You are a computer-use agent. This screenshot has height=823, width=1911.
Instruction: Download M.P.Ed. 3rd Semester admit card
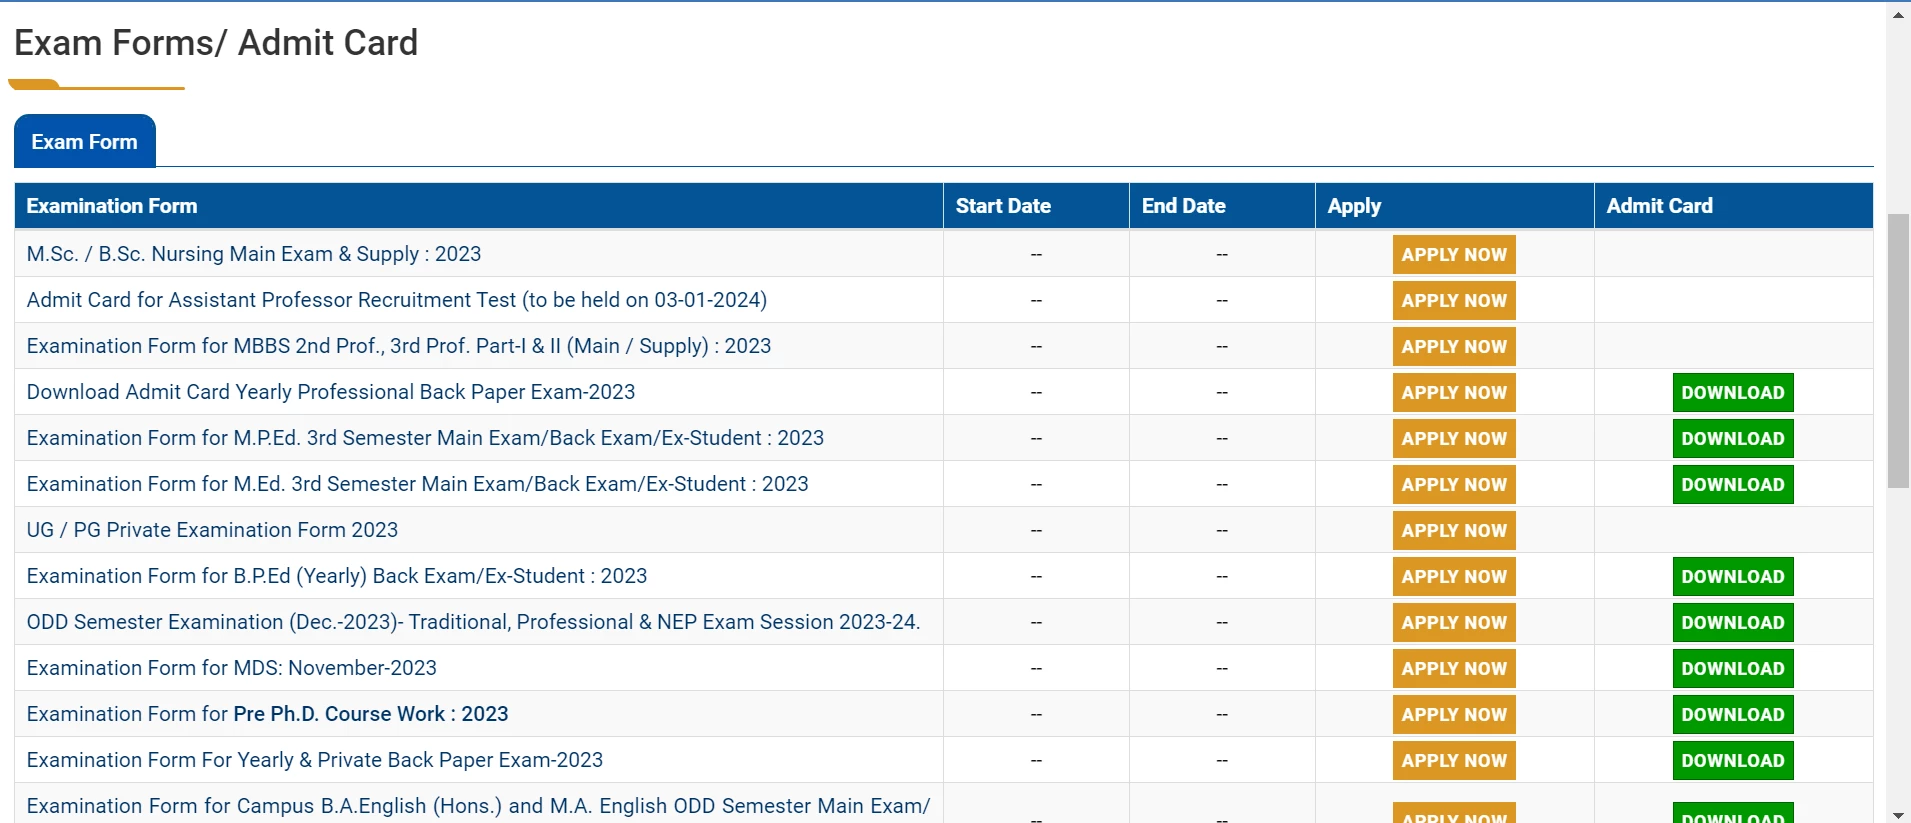(x=1732, y=439)
